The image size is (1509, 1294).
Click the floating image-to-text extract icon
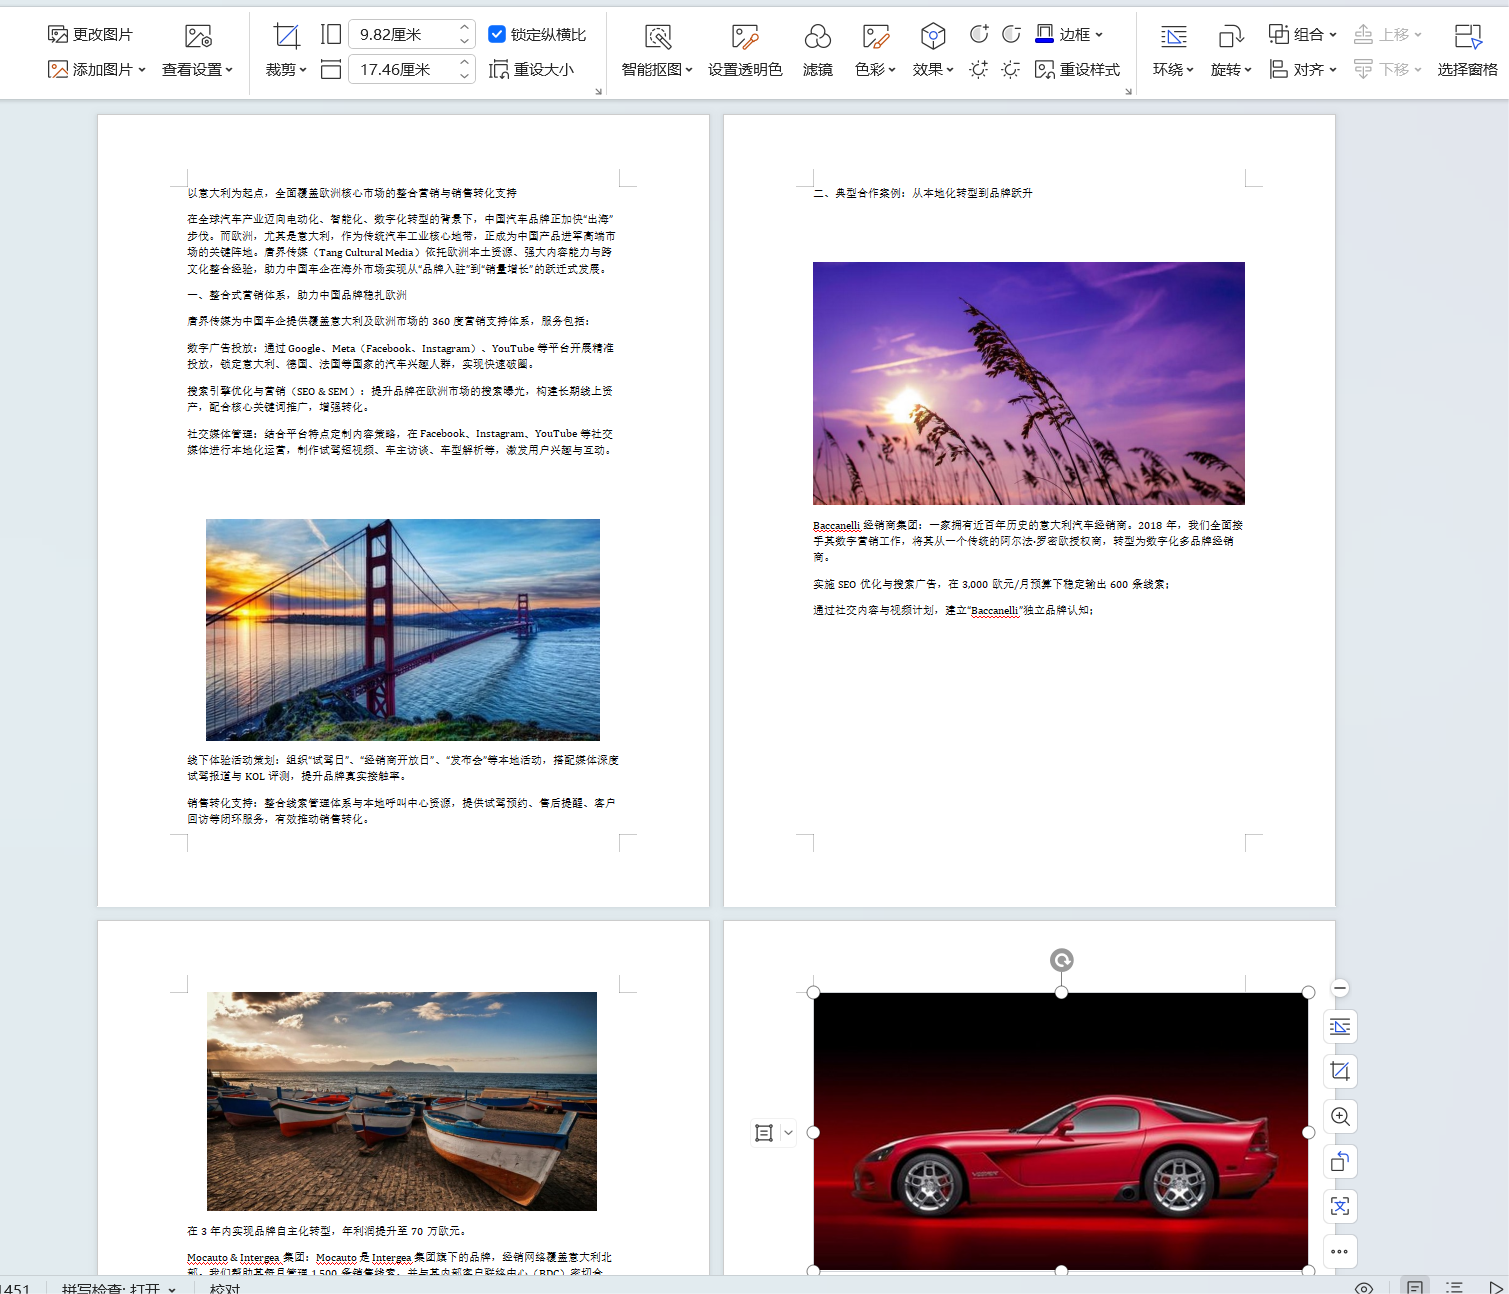(x=1340, y=1207)
